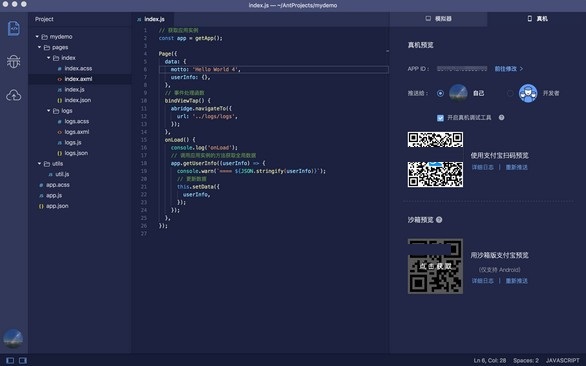Toggle the right panel layout icon
The height and width of the screenshot is (366, 586).
pyautogui.click(x=23, y=360)
